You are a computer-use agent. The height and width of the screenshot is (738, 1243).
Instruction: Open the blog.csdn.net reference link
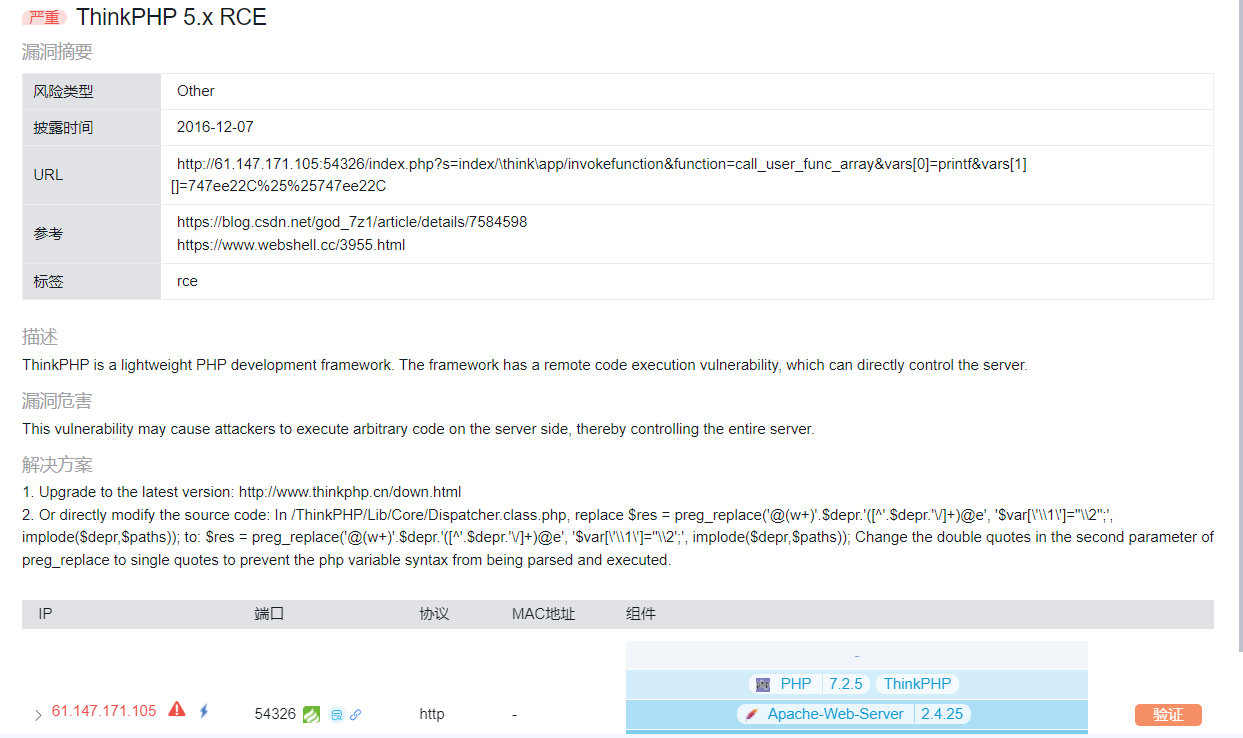(352, 222)
